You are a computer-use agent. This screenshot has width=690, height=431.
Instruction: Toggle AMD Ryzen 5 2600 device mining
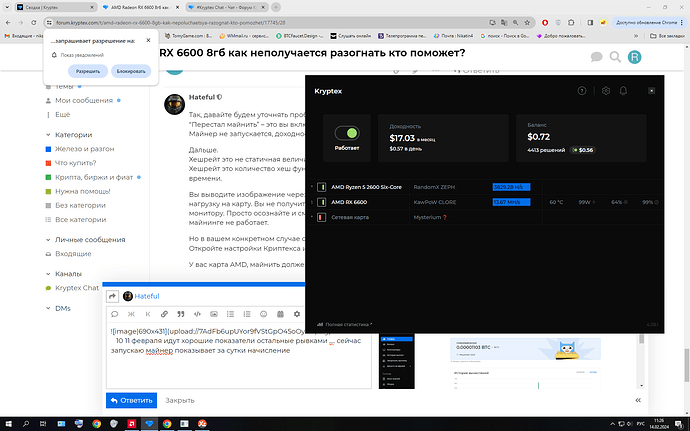[322, 187]
